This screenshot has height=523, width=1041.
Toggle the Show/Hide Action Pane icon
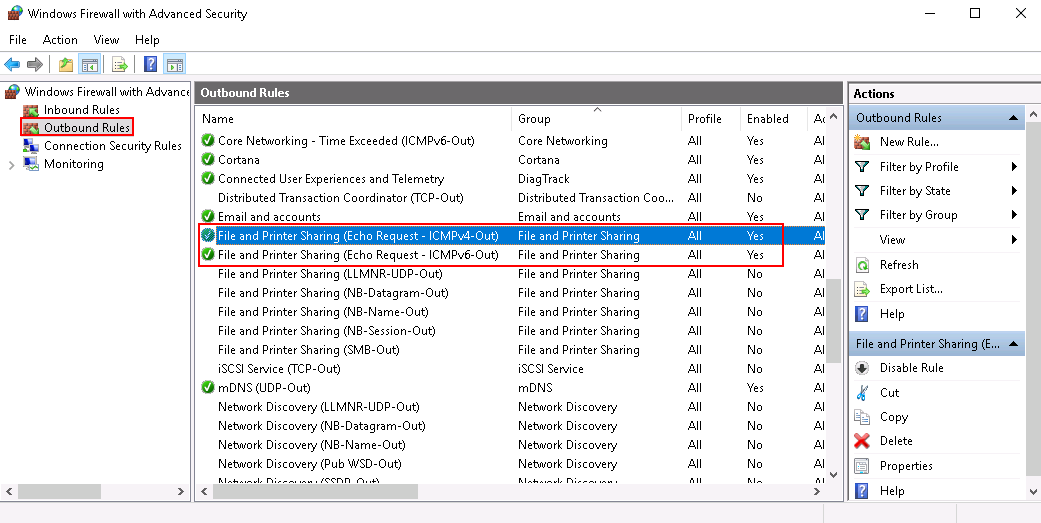(x=175, y=64)
